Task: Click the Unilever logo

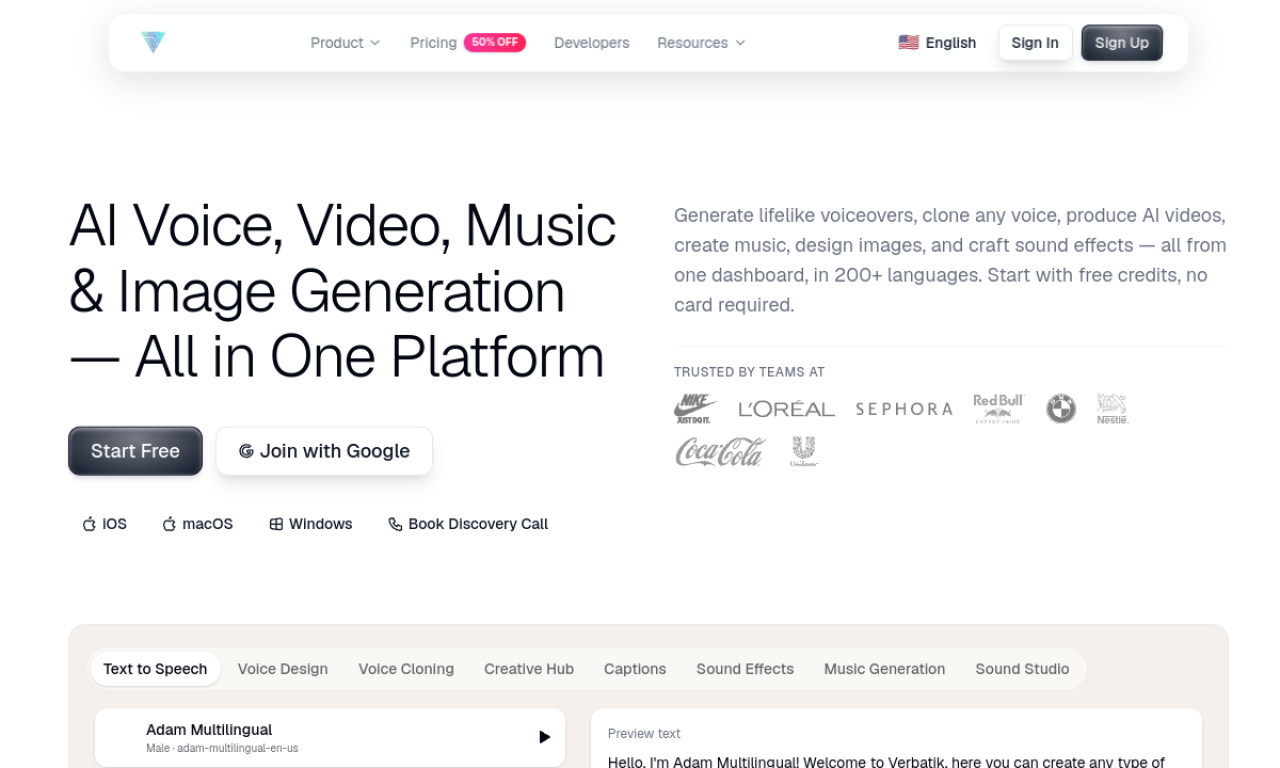Action: [x=804, y=451]
